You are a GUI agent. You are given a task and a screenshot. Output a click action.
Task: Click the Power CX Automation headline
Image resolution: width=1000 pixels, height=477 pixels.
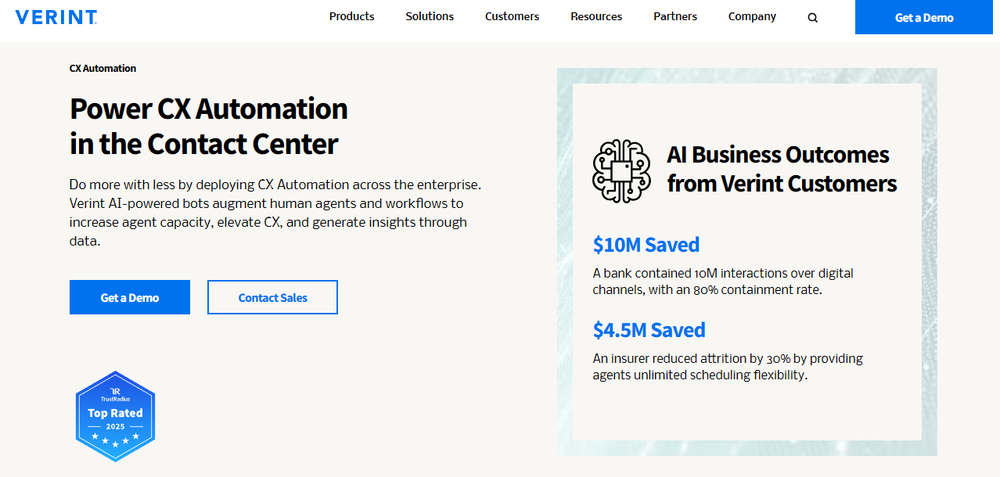(209, 126)
